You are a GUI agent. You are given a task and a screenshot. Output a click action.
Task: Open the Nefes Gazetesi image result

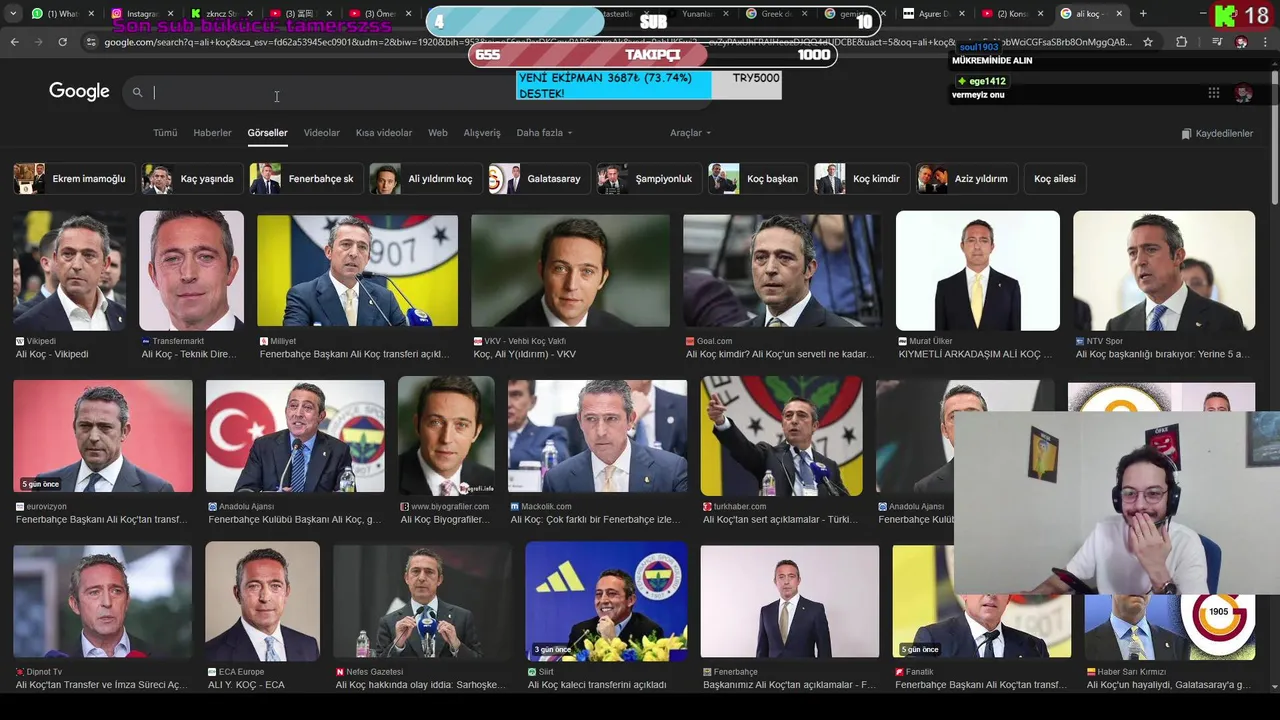click(422, 601)
